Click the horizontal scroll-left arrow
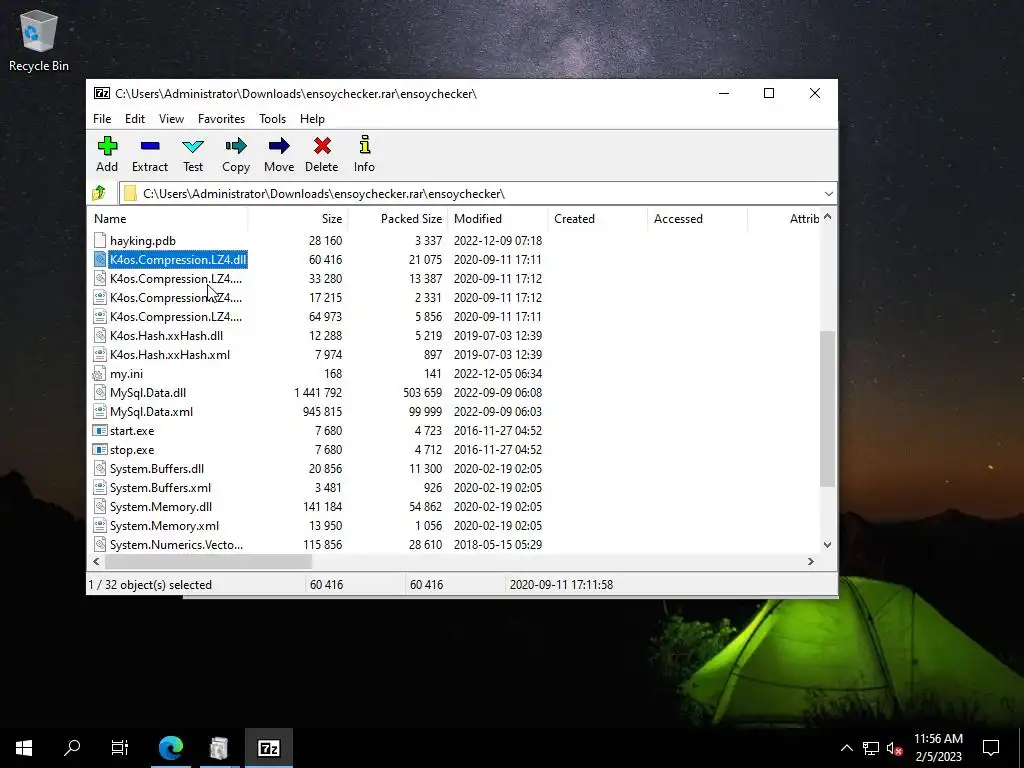The width and height of the screenshot is (1024, 768). coord(97,562)
